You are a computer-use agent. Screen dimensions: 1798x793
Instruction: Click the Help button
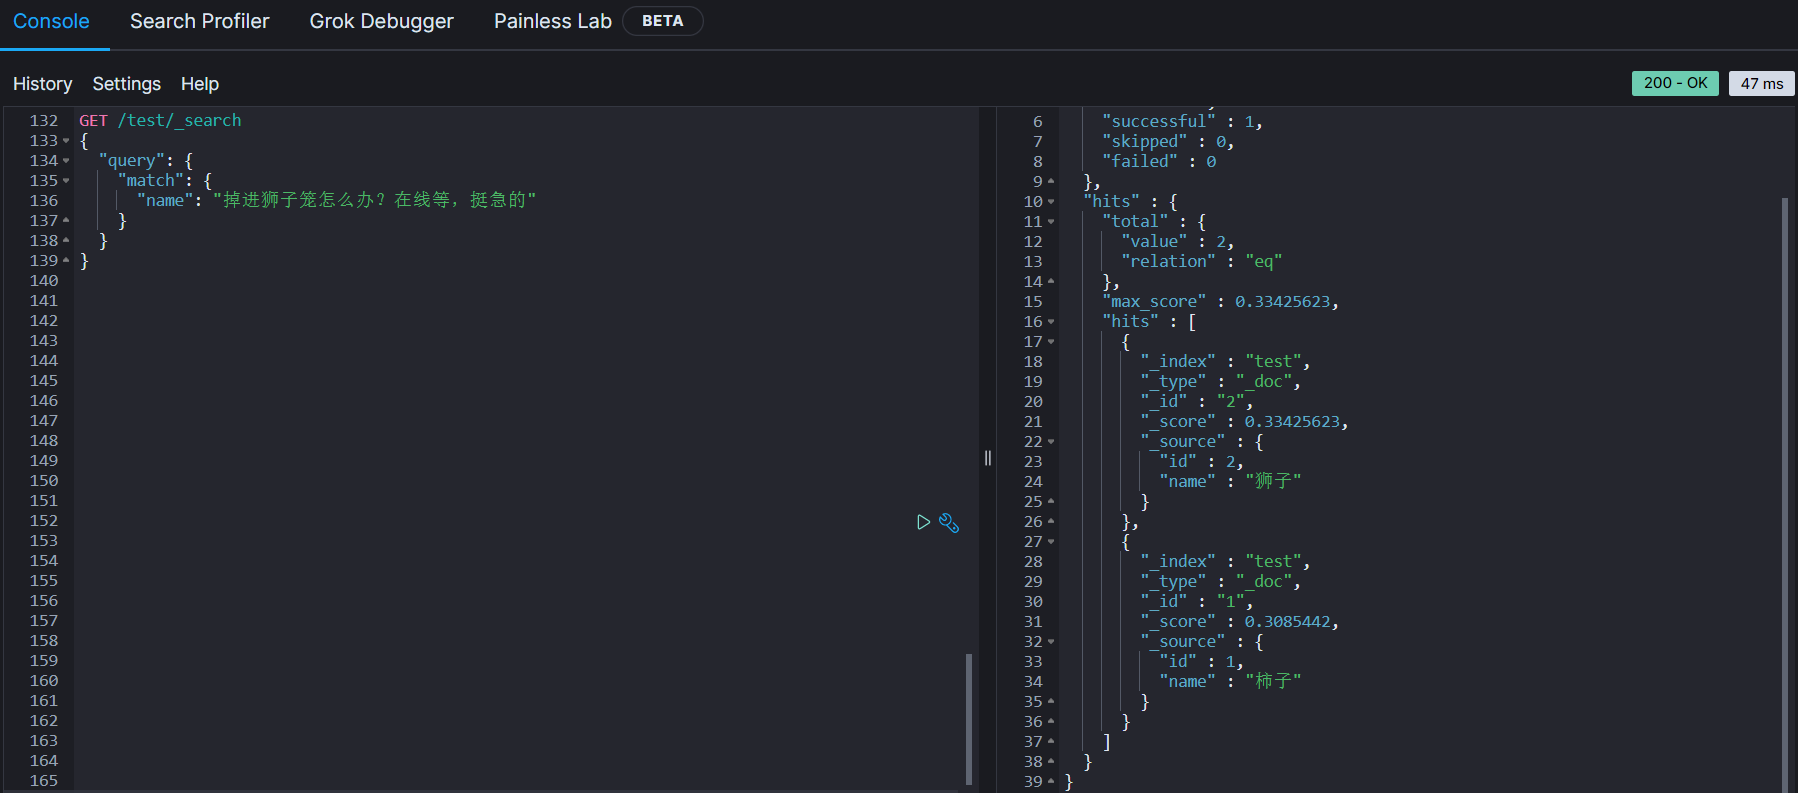click(x=199, y=84)
